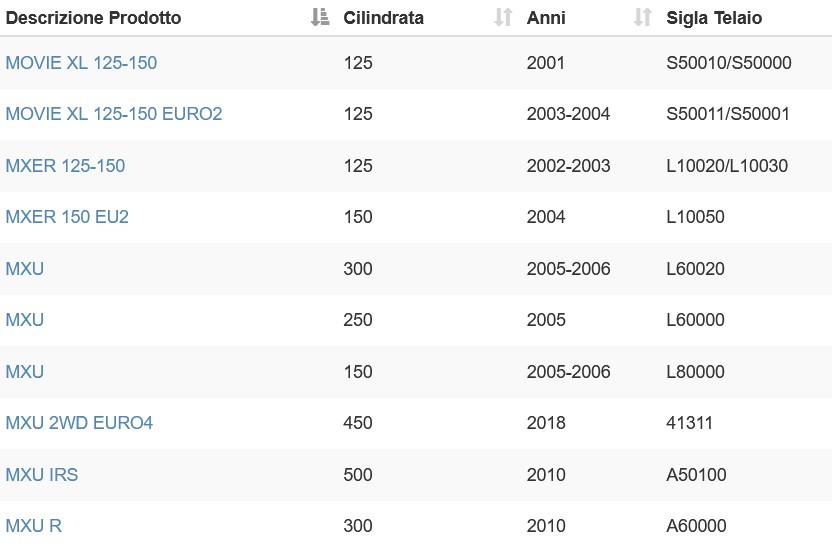832x547 pixels.
Task: Open the MOVIE XL 125-150 link
Action: [x=81, y=63]
